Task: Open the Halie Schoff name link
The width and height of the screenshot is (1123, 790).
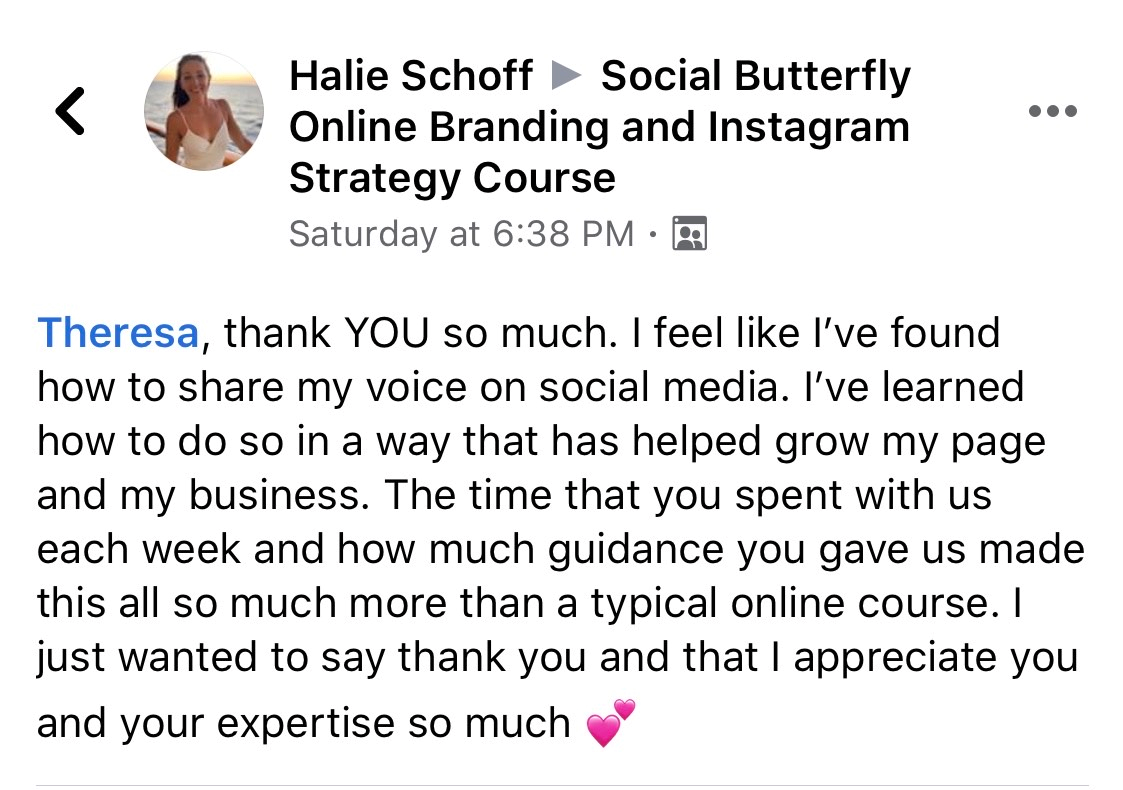Action: 410,77
